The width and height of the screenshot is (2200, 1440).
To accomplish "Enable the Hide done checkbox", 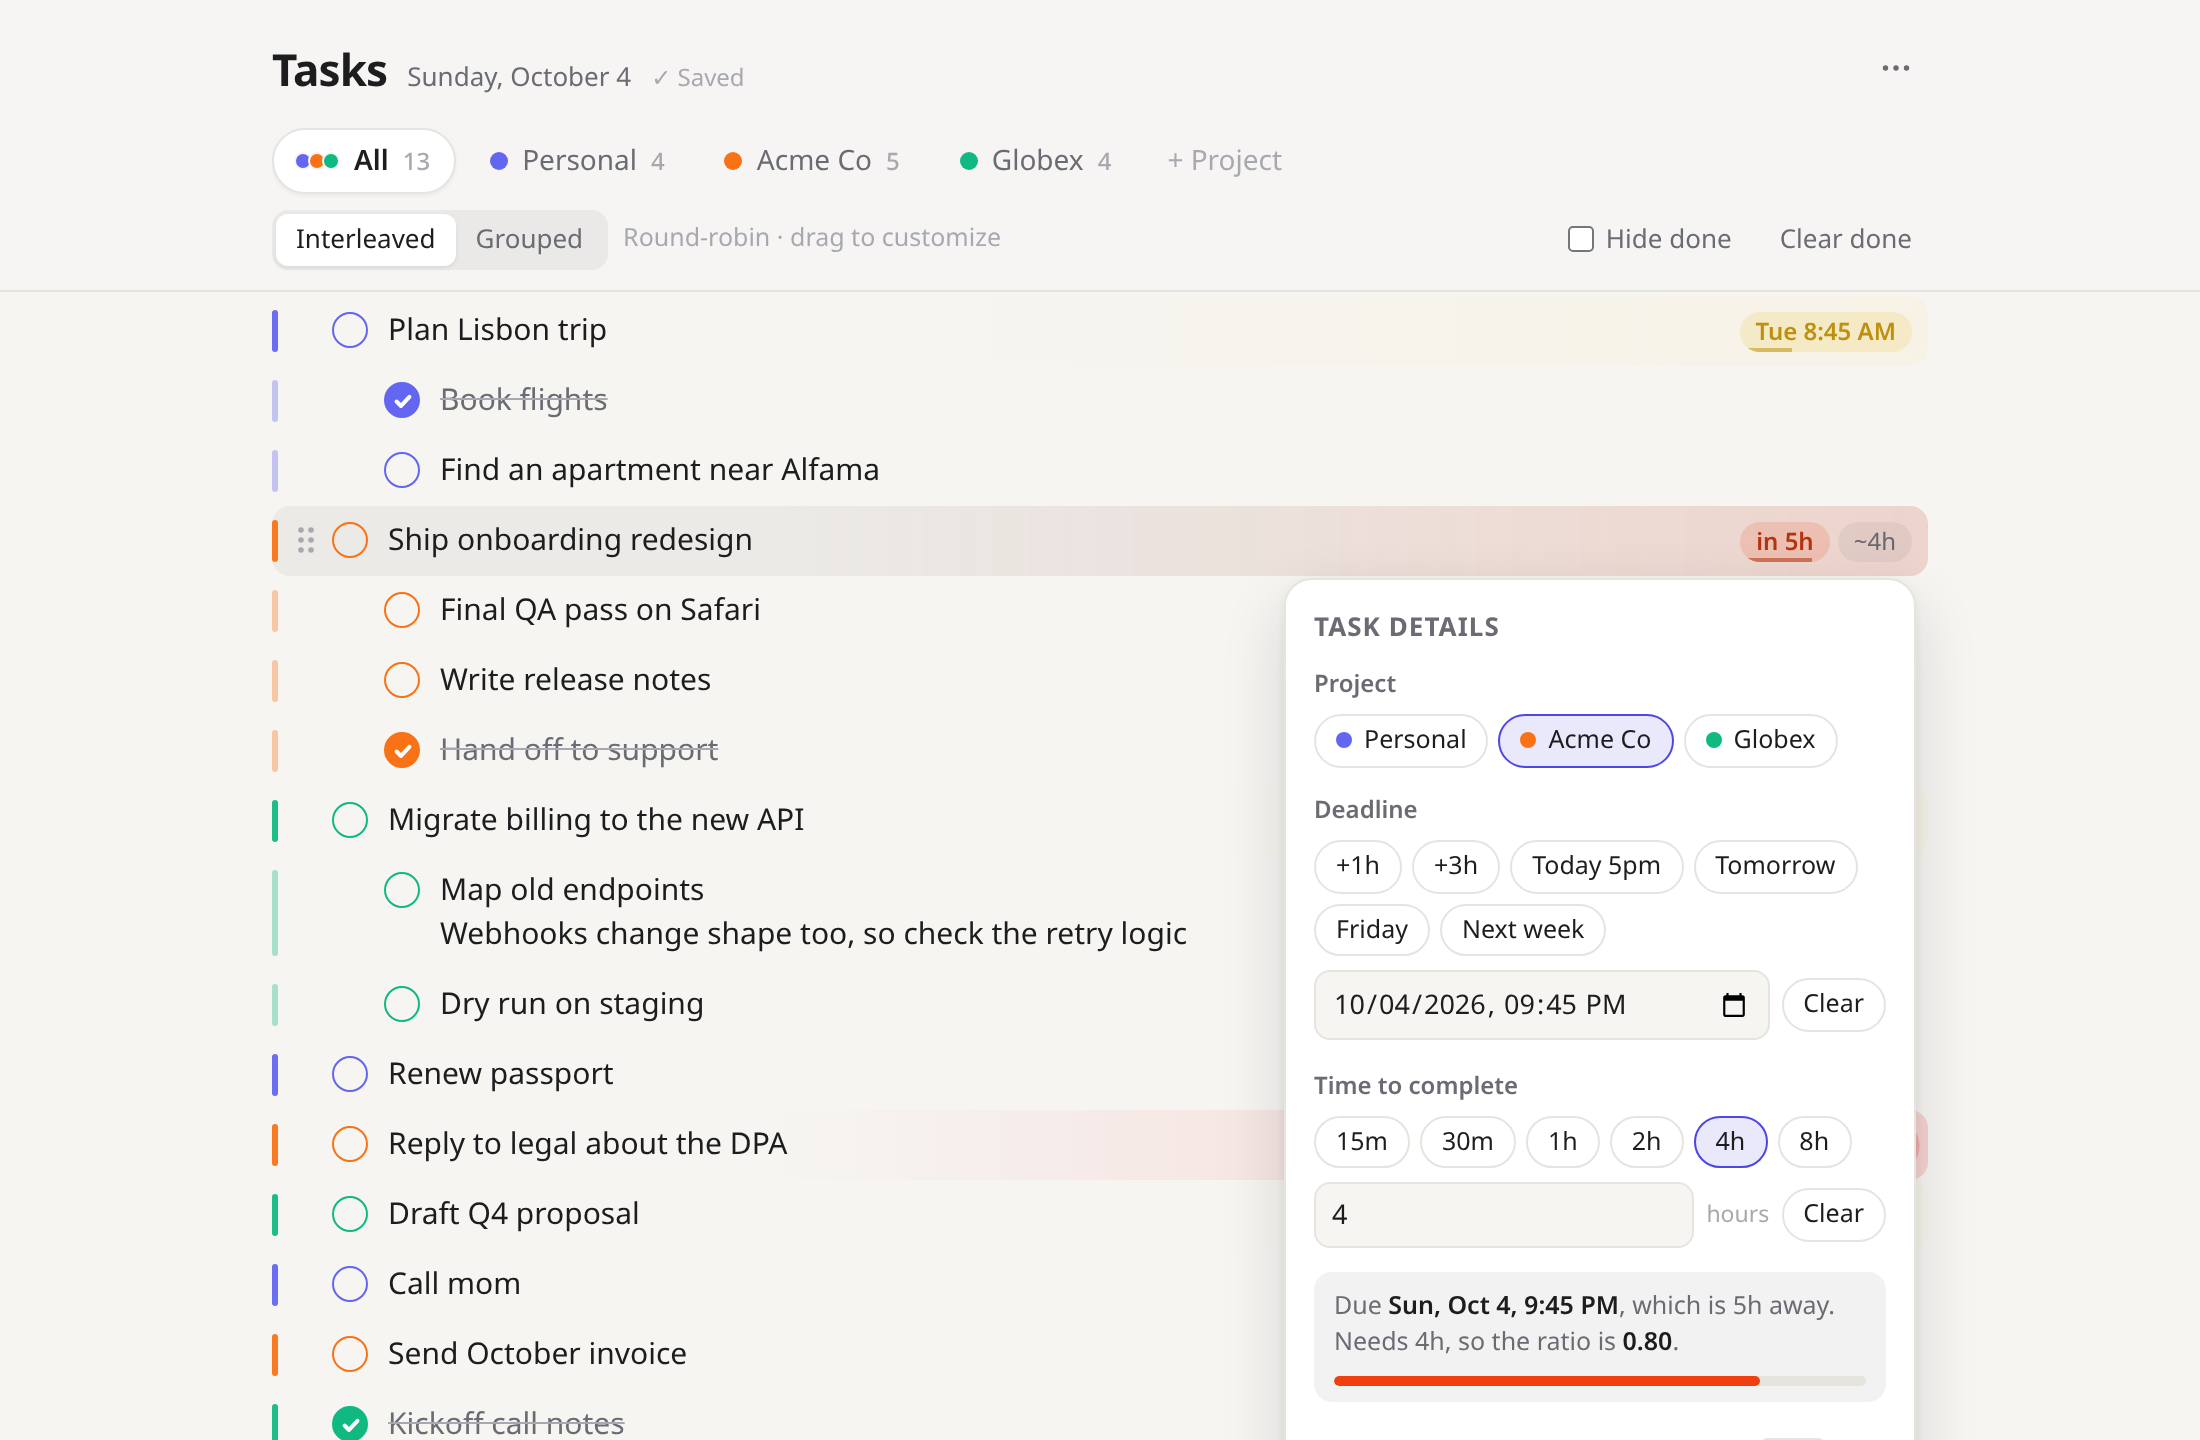I will 1581,239.
